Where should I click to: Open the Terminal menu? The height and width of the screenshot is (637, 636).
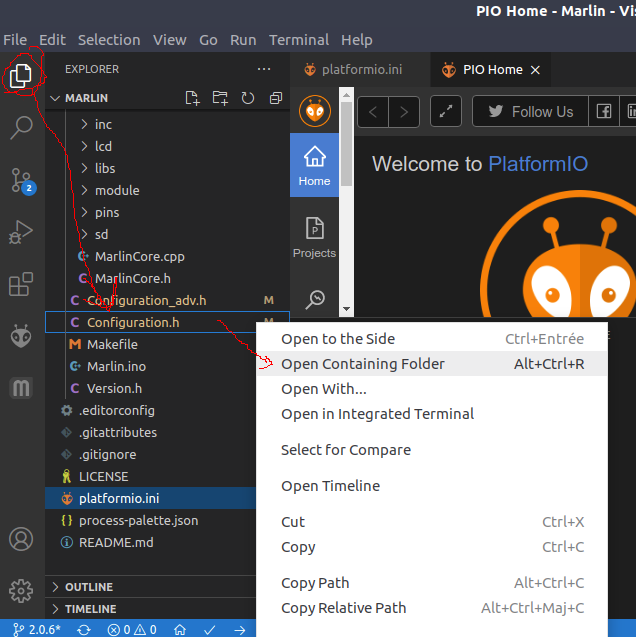pyautogui.click(x=299, y=40)
